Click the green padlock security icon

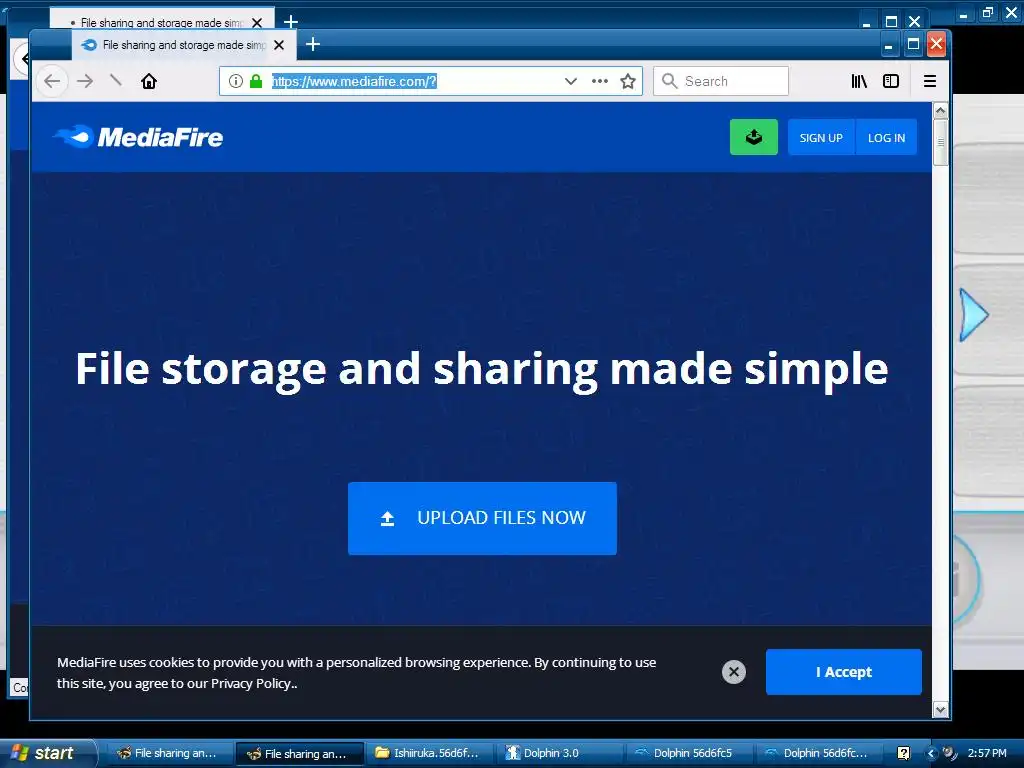click(x=256, y=81)
